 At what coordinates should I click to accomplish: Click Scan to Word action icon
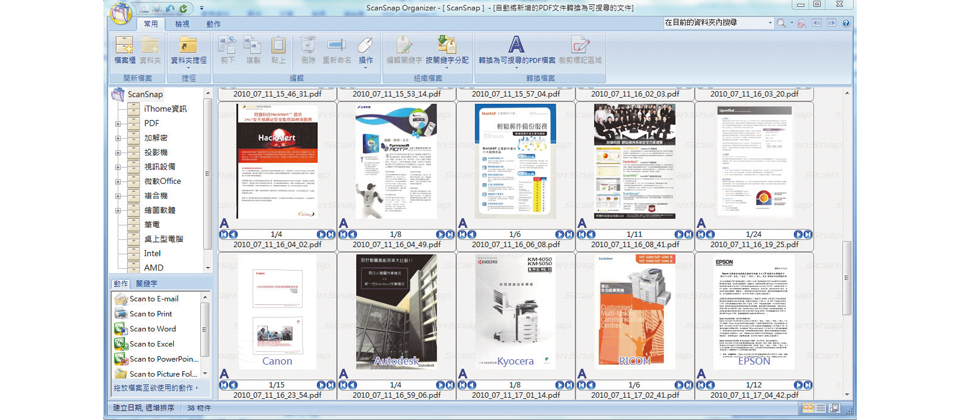(121, 329)
